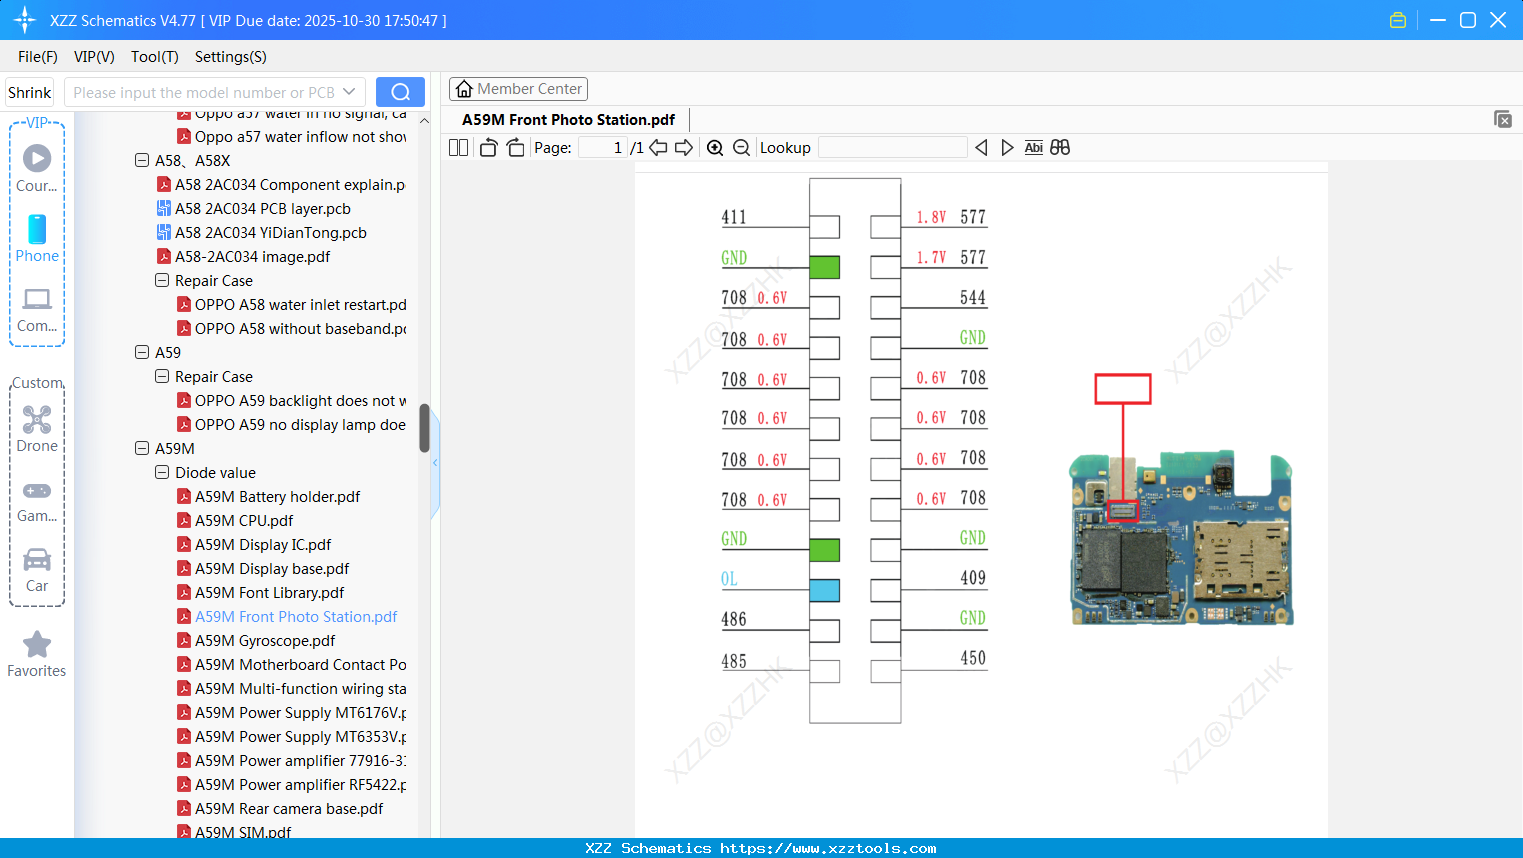1523x858 pixels.
Task: Open the model number dropdown arrow
Action: 349,92
